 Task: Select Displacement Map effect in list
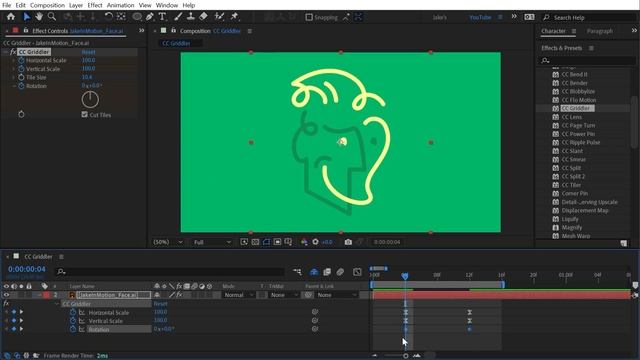[x=585, y=210]
